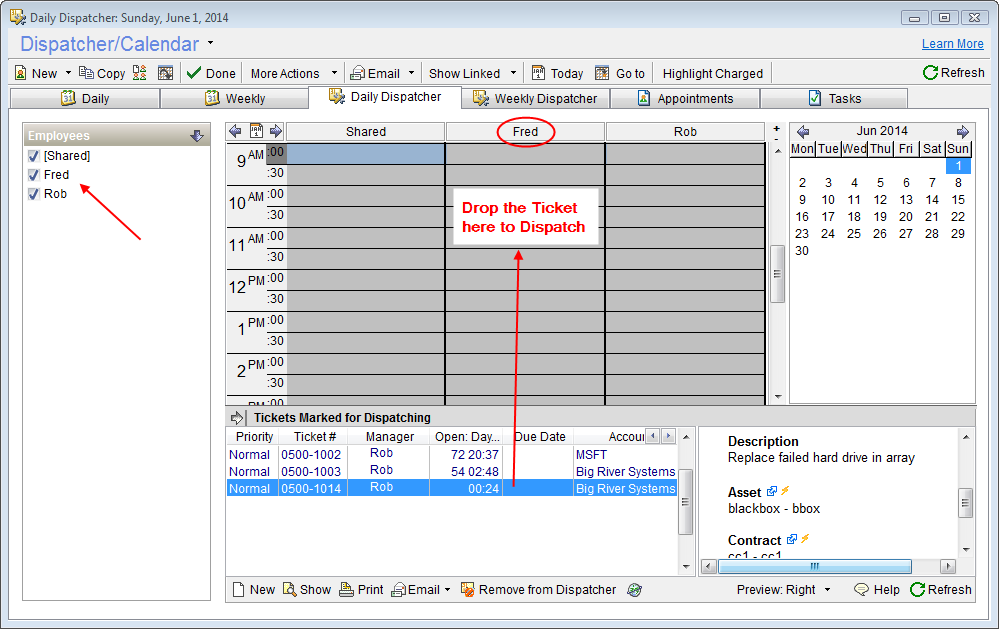Sort tickets by the Priority column
Viewport: 999px width, 629px height.
click(254, 437)
